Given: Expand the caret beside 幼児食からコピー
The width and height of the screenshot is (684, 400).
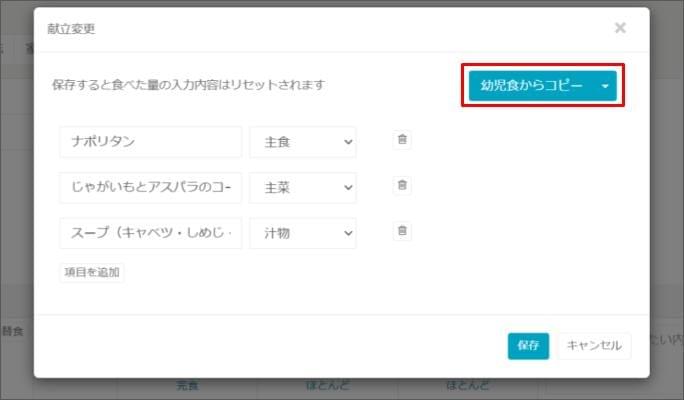Looking at the screenshot, I should pyautogui.click(x=605, y=86).
